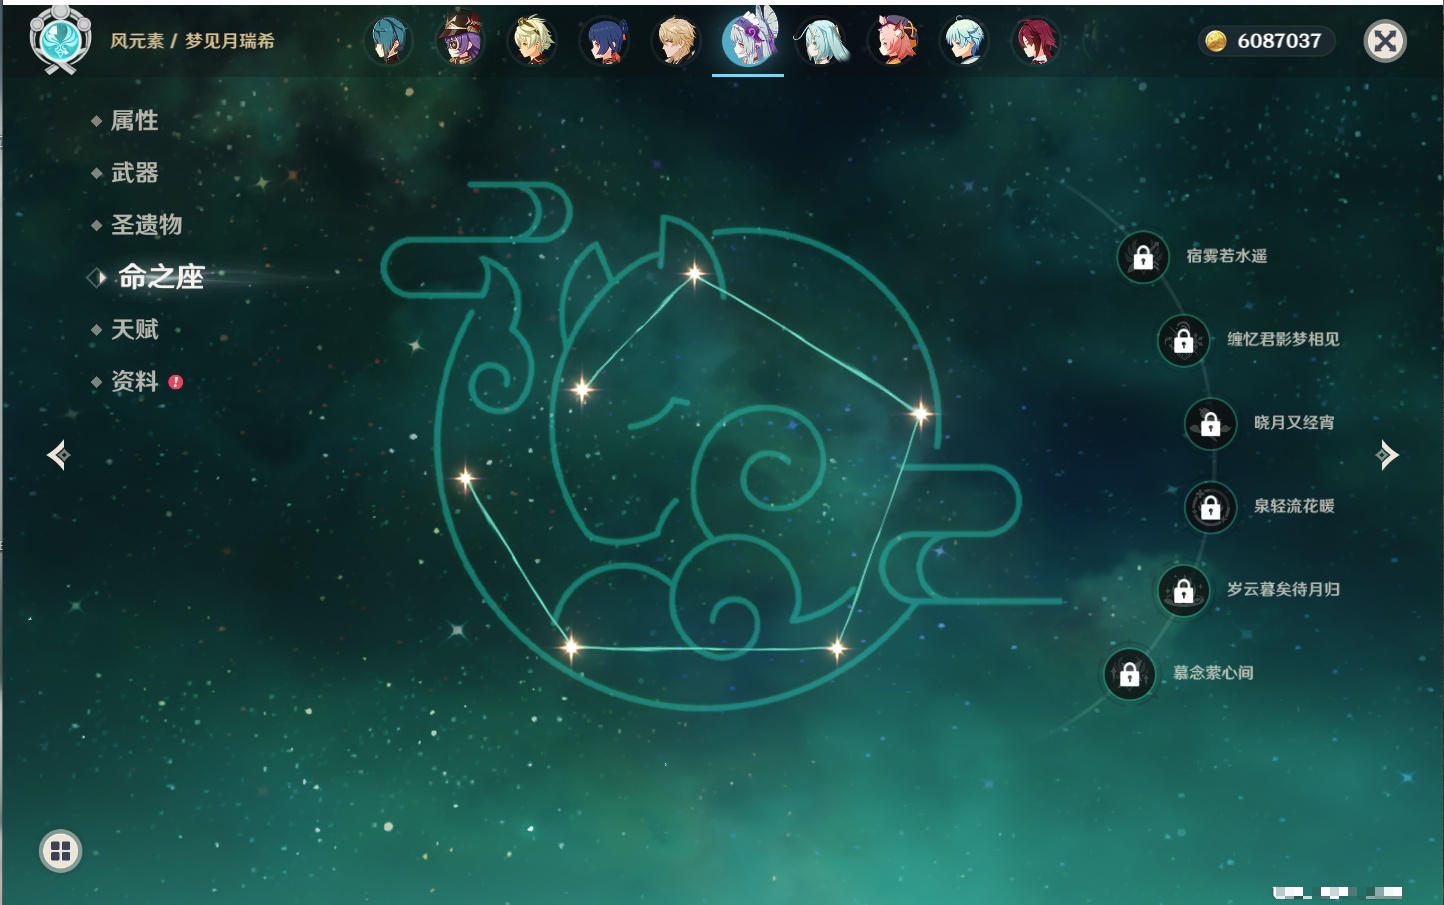Open the 武器 weapon tab
1444x905 pixels.
[134, 173]
